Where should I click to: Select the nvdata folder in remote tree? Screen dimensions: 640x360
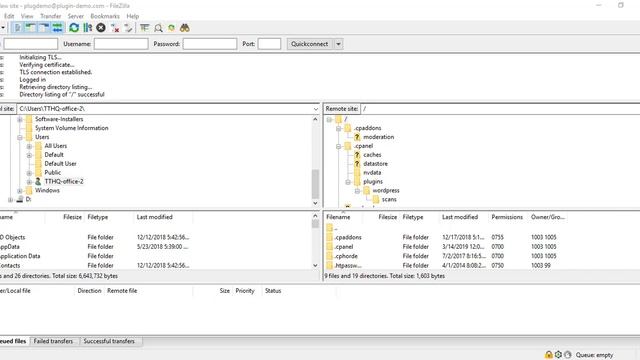372,173
